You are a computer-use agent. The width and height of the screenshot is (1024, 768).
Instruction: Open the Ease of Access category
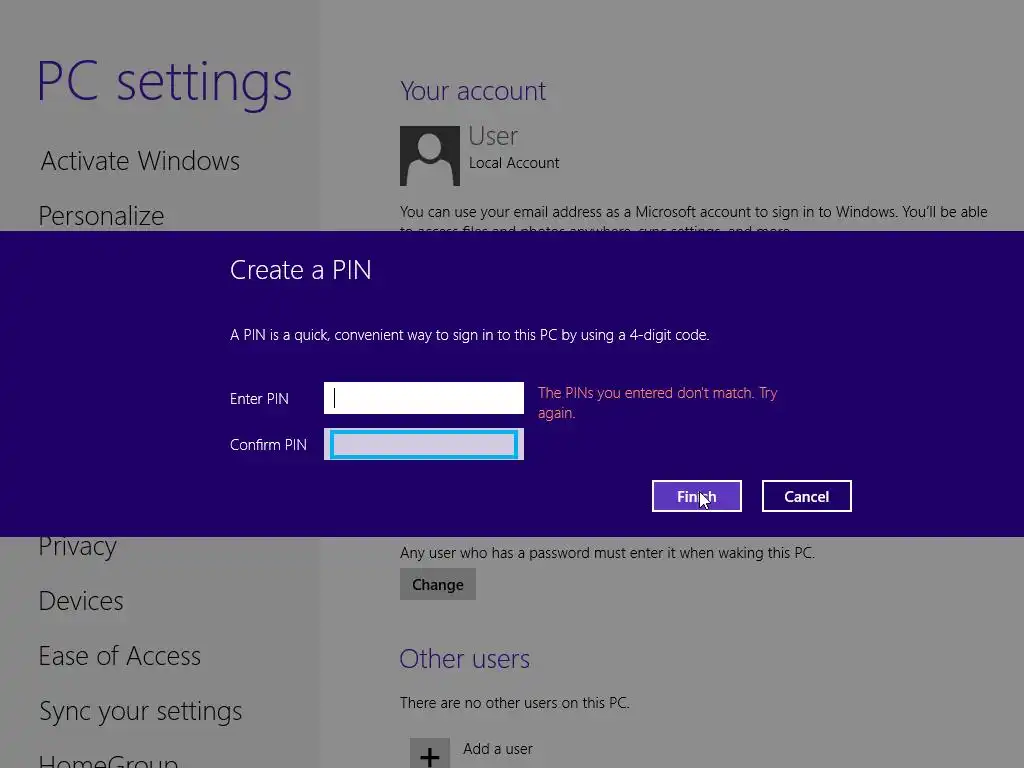(x=120, y=656)
